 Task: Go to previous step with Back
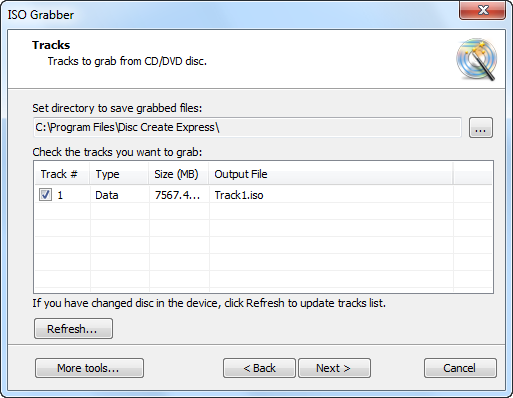click(x=259, y=368)
